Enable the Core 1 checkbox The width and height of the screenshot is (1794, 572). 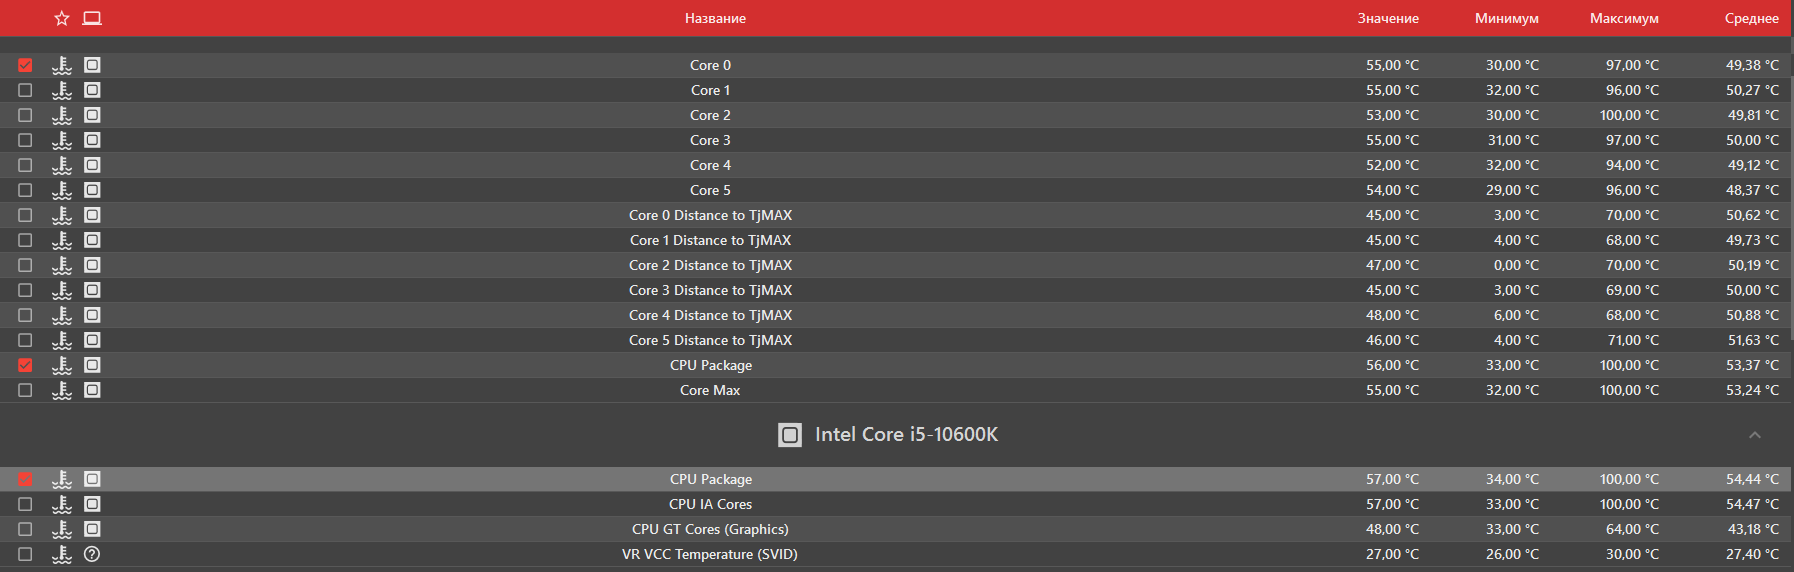tap(25, 90)
